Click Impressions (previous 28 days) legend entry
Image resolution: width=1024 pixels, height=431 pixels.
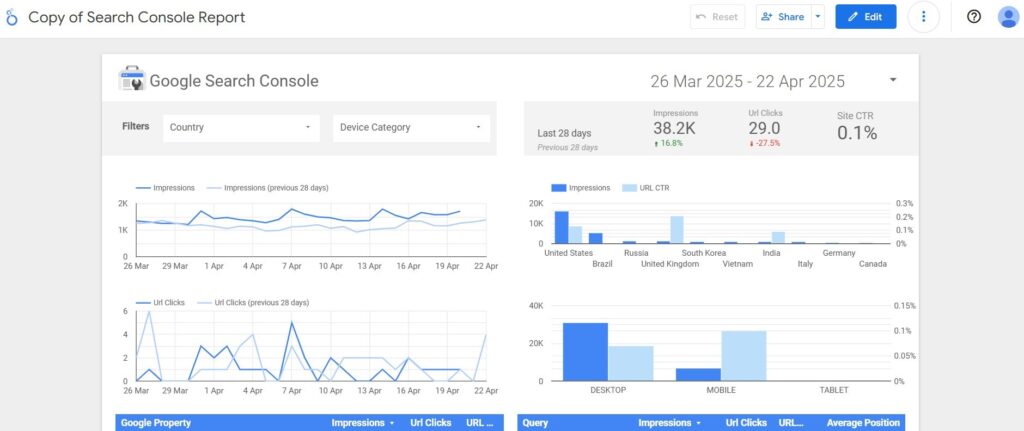pos(267,188)
